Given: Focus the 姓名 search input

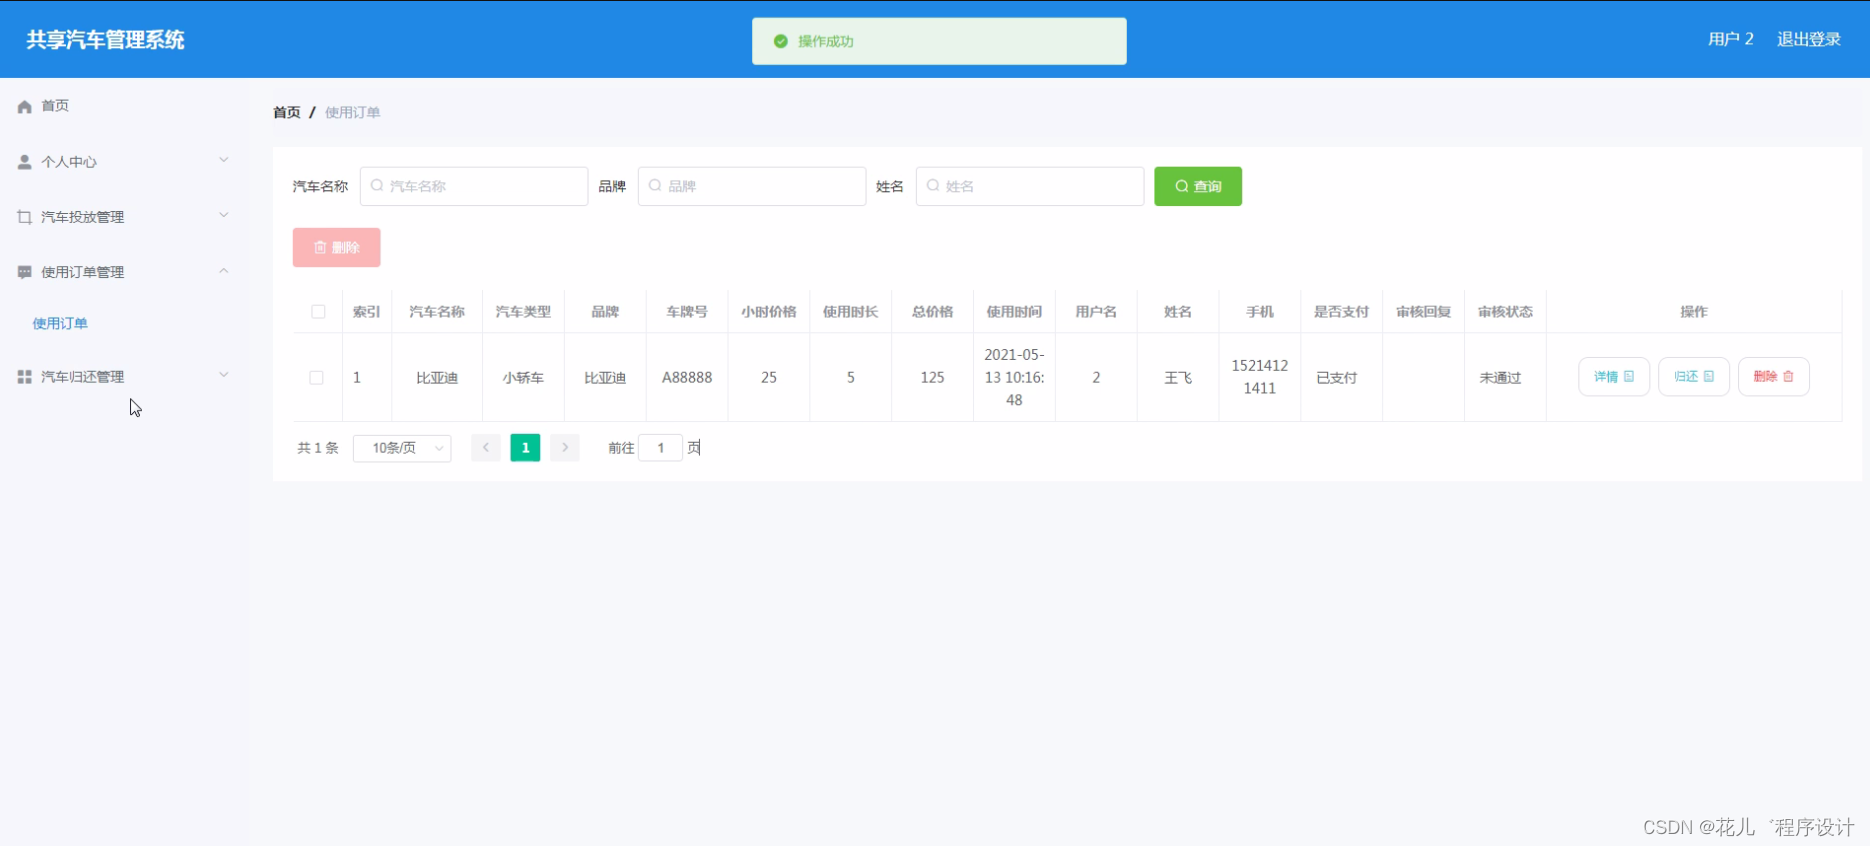Looking at the screenshot, I should click(1030, 186).
